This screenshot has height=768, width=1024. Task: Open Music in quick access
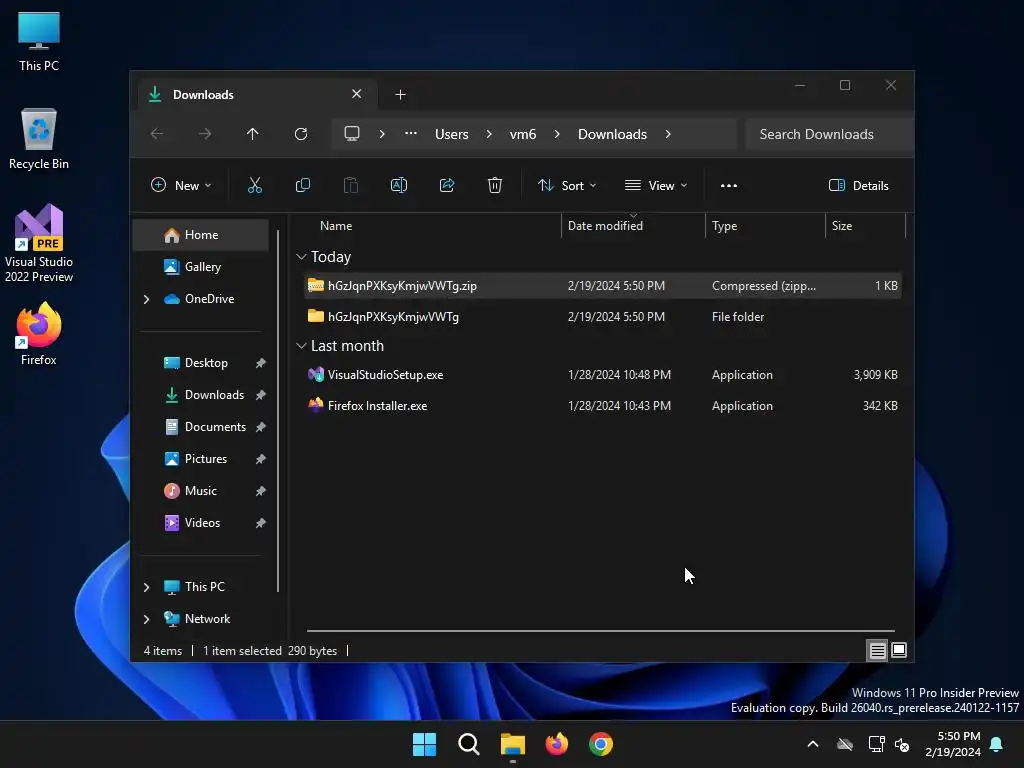pyautogui.click(x=200, y=491)
